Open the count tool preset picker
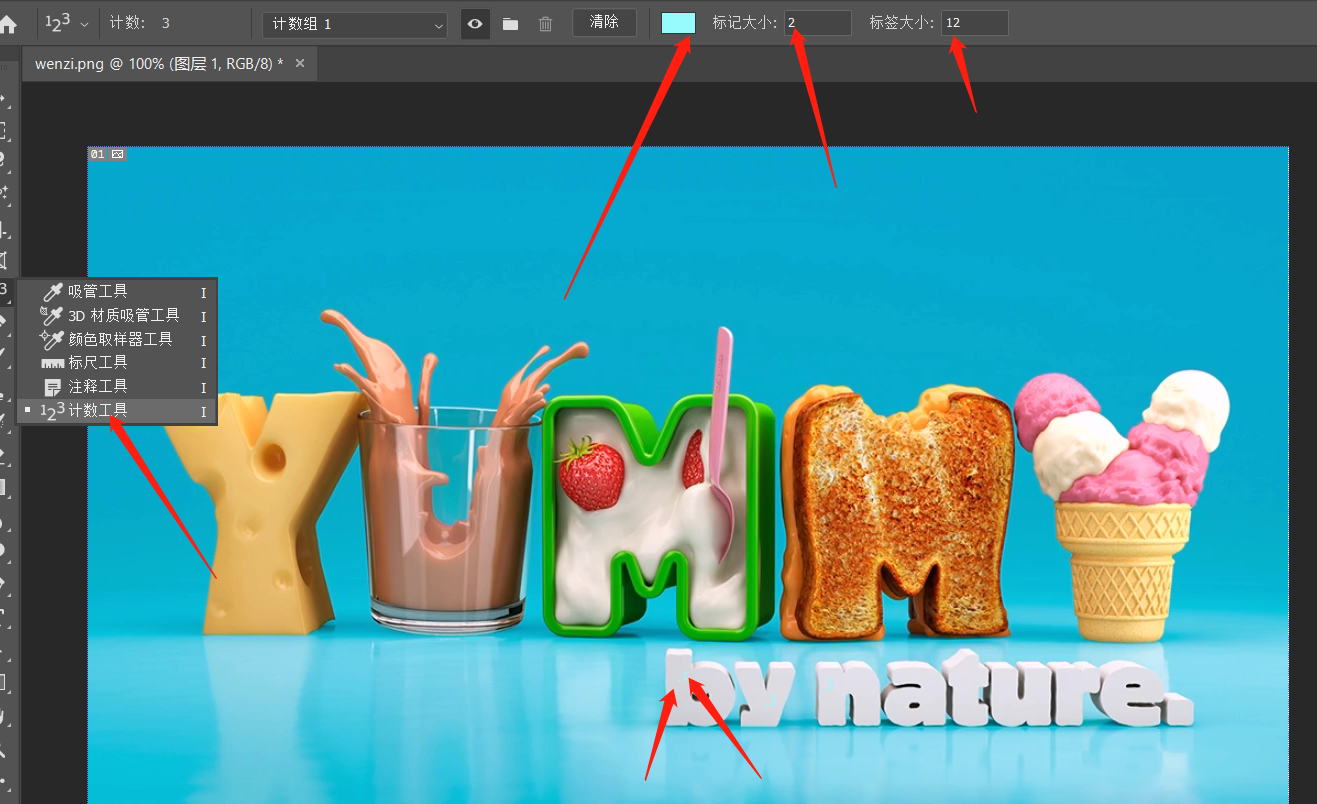Screen dimensions: 1317x804 (x=66, y=23)
